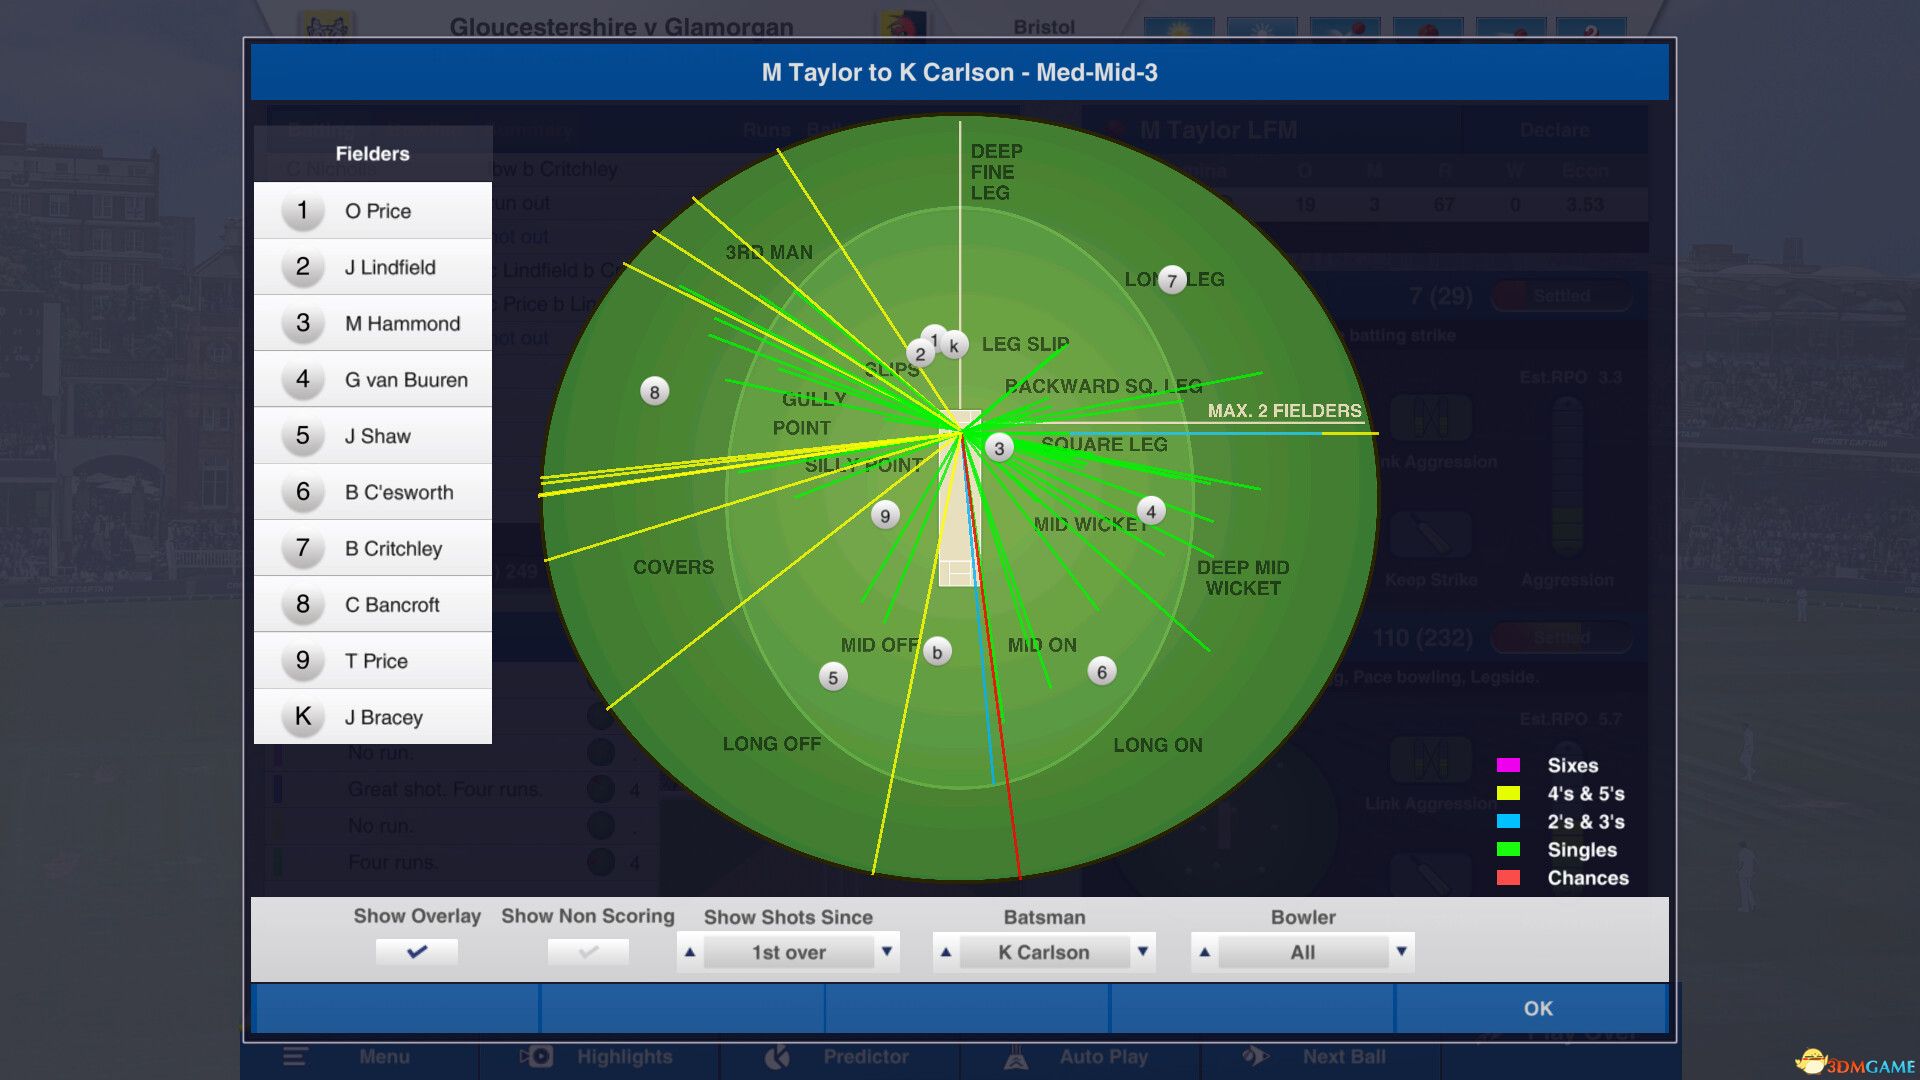
Task: Open the Show Shots Since '1st over' selector
Action: point(787,952)
